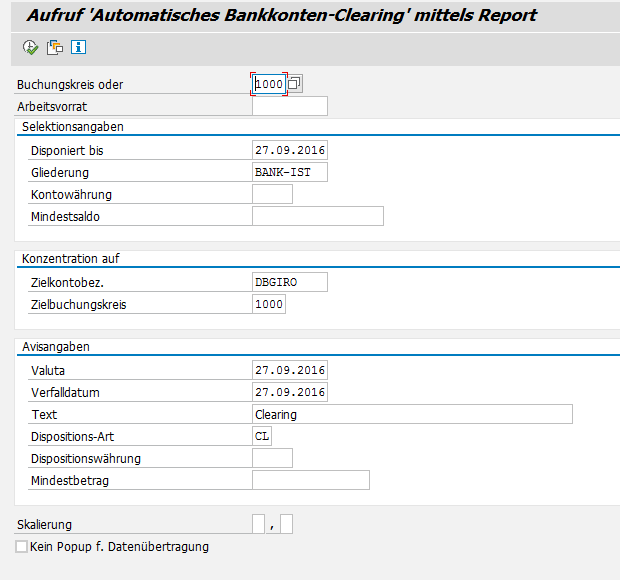The image size is (620, 580).
Task: Click the Text field containing Clearing
Action: [x=412, y=414]
